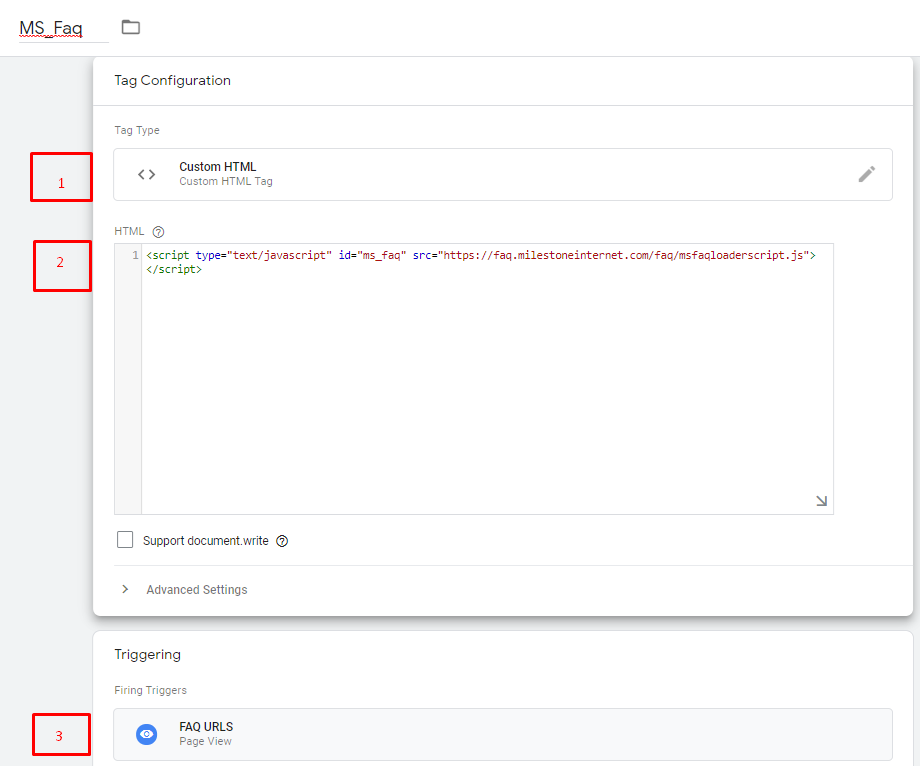920x766 pixels.
Task: Click the Tag Configuration heading
Action: click(172, 80)
